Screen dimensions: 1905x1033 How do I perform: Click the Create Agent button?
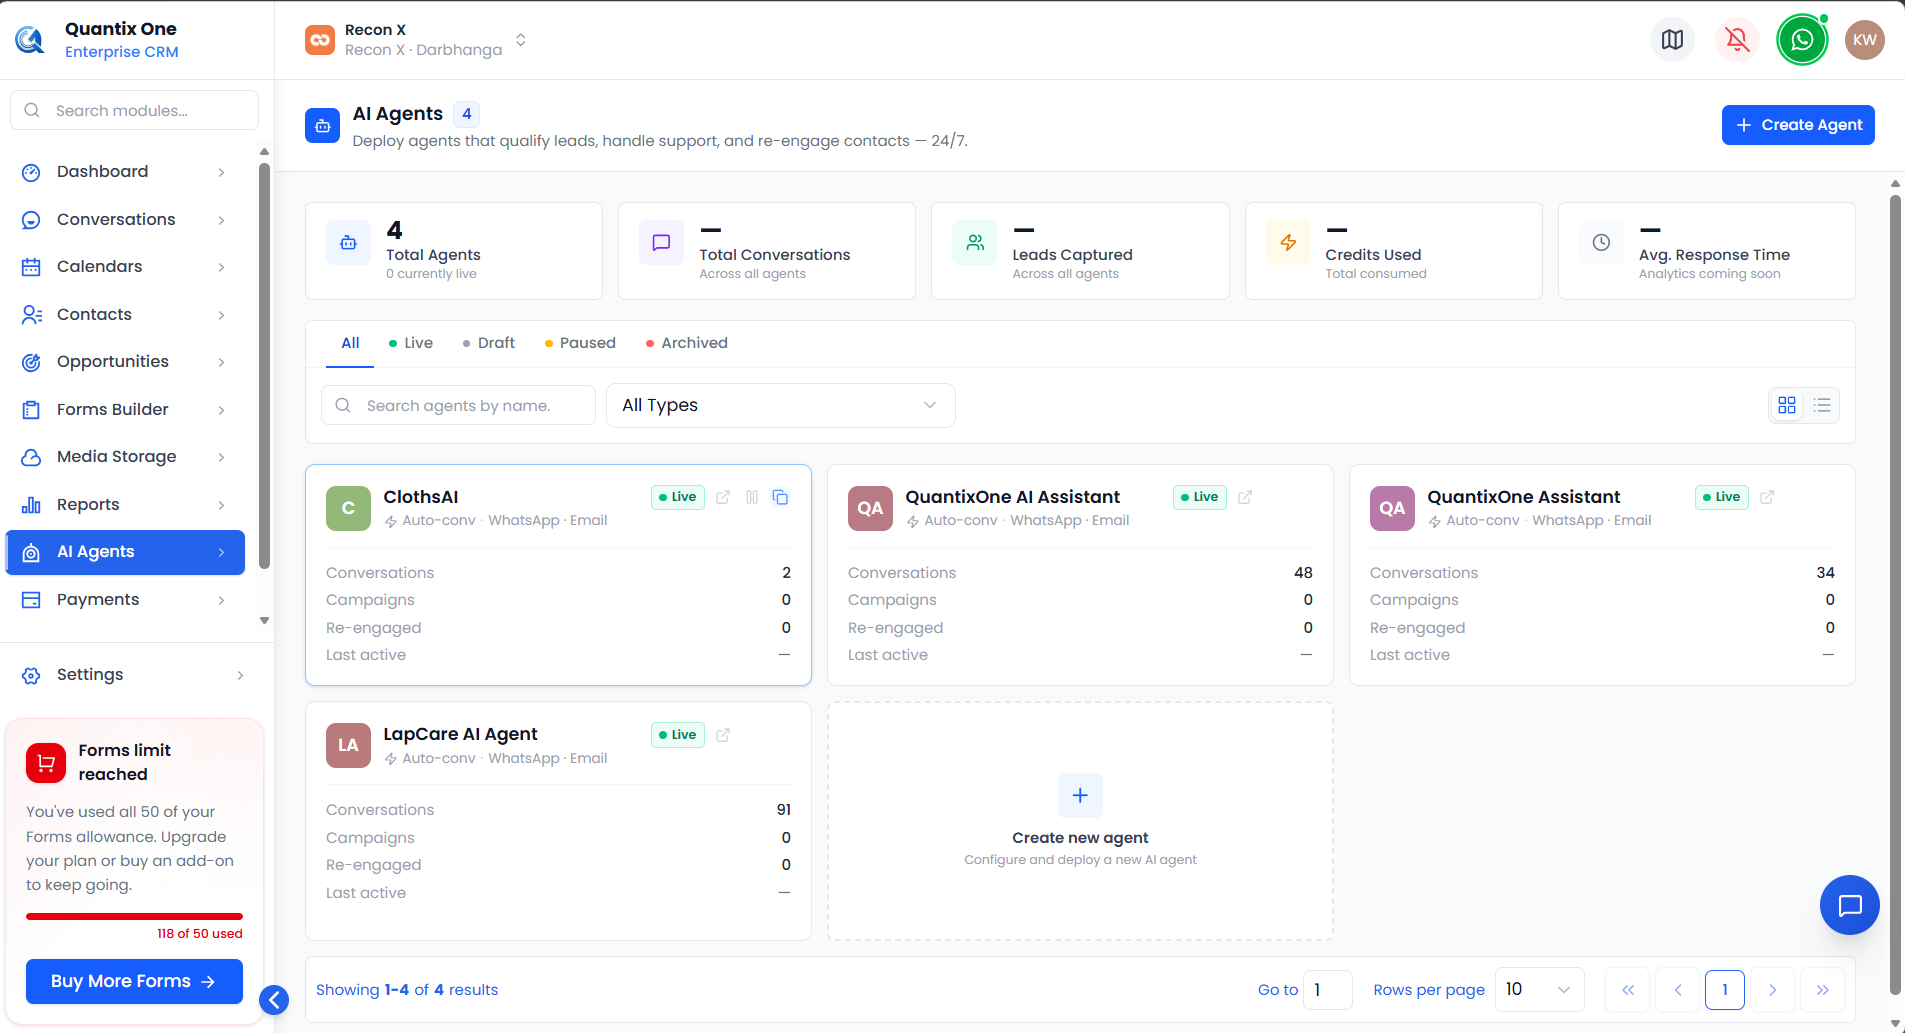[1798, 125]
